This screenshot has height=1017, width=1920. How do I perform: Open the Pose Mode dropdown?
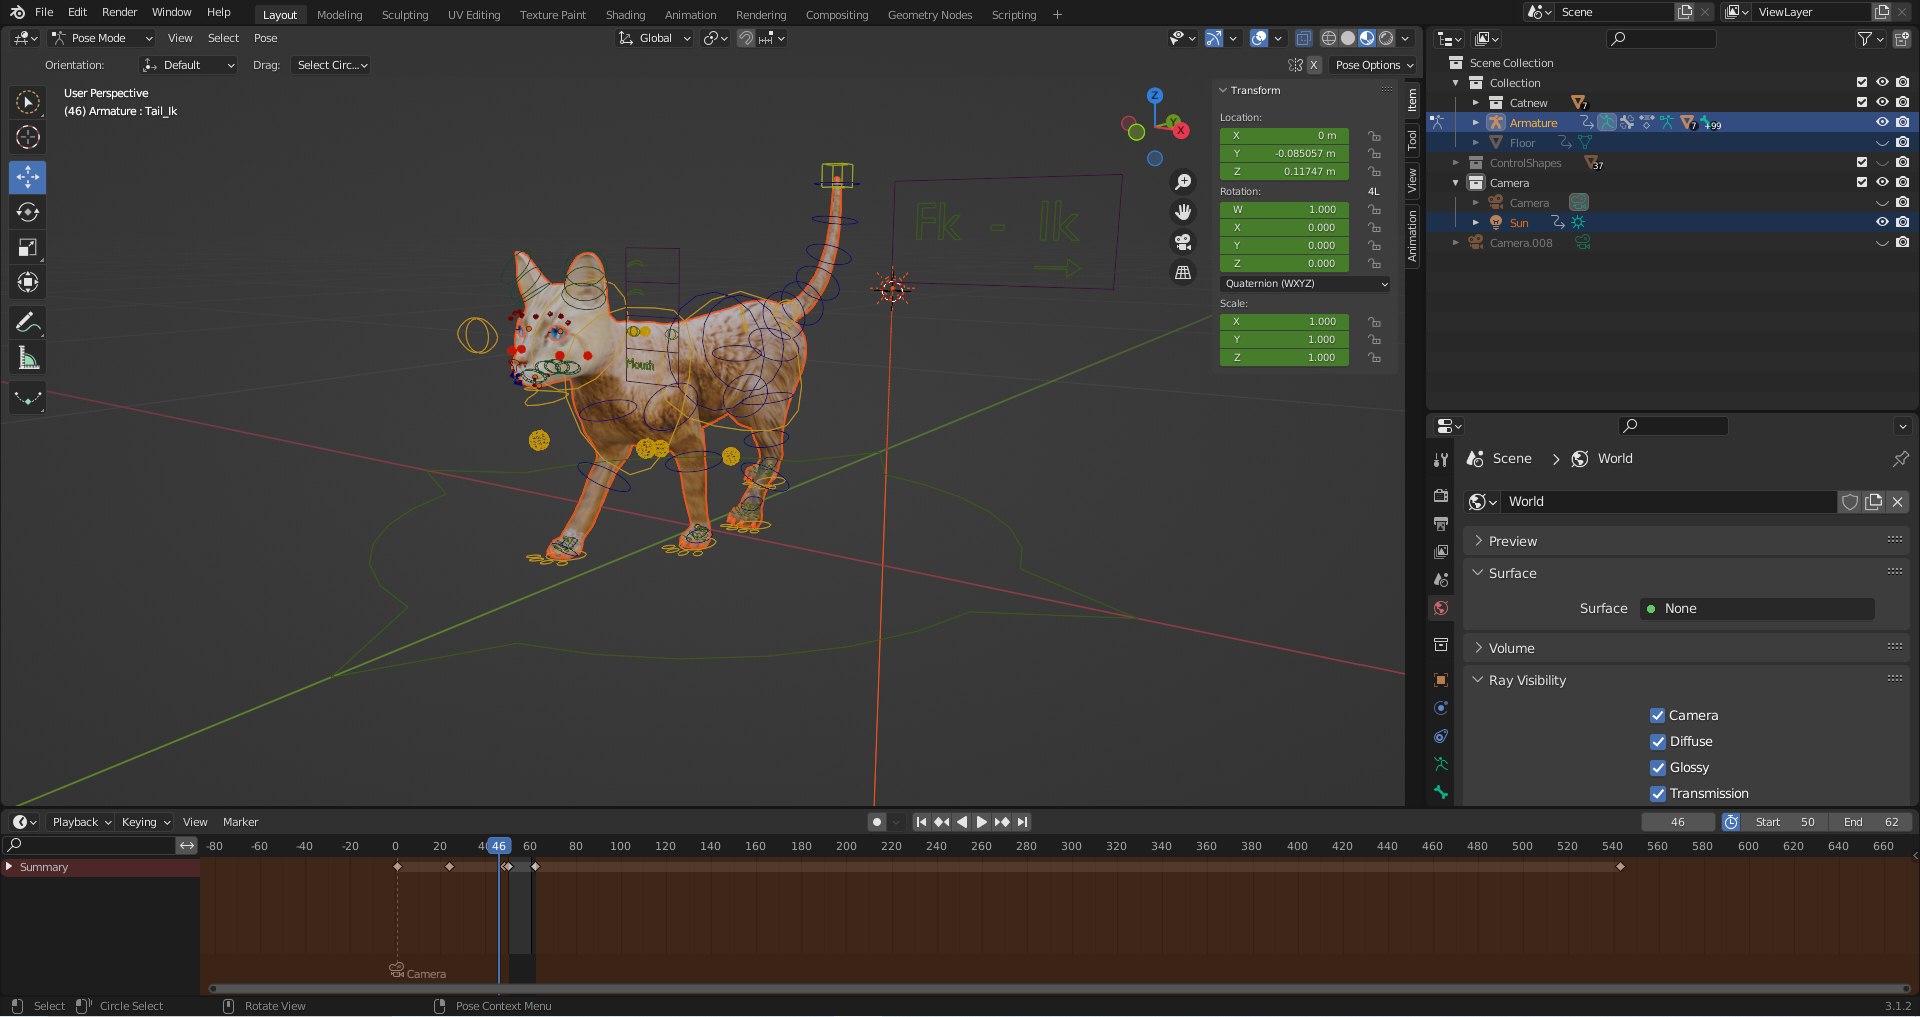click(x=102, y=38)
